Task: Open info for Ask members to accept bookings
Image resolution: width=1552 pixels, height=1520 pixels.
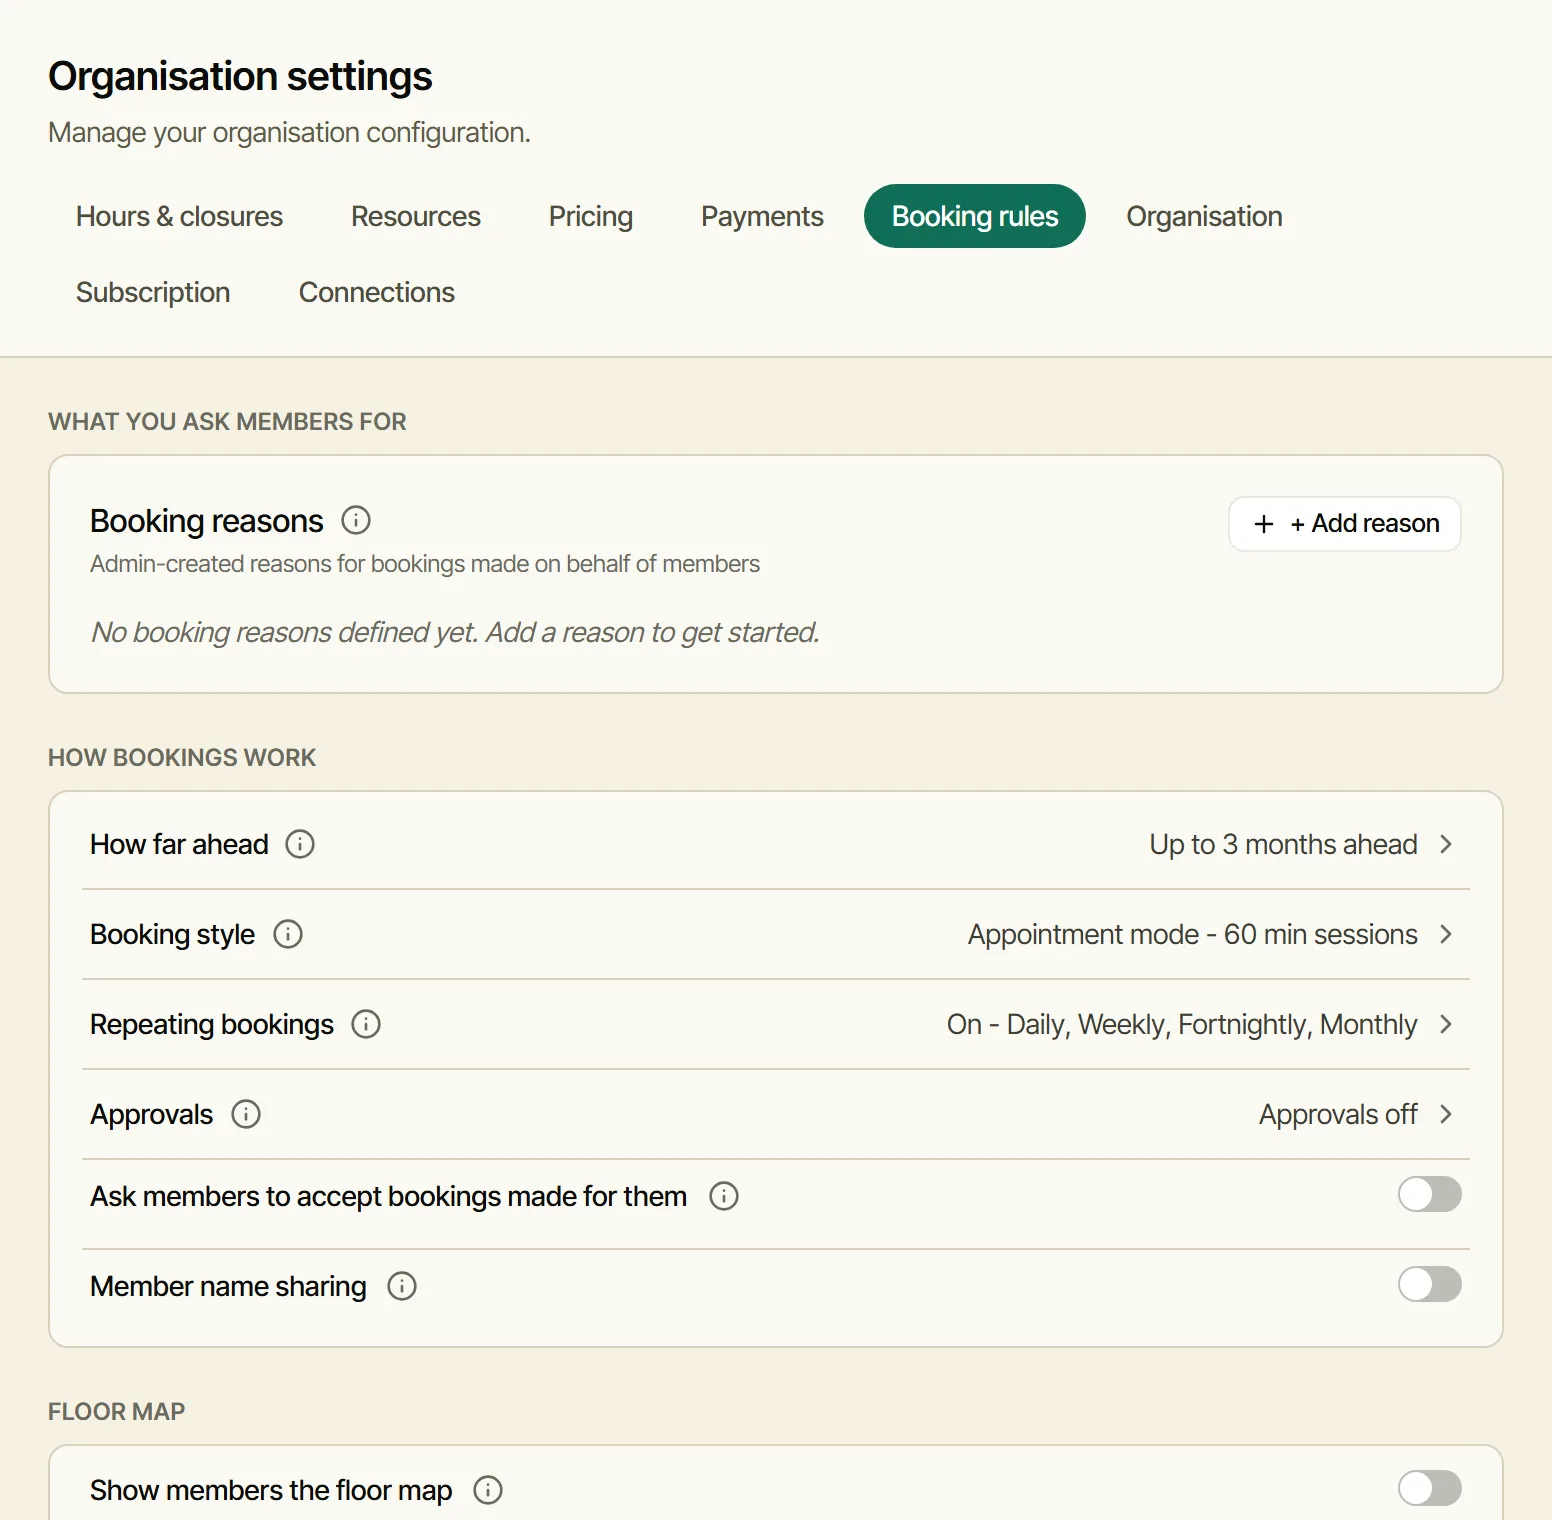Action: [724, 1196]
